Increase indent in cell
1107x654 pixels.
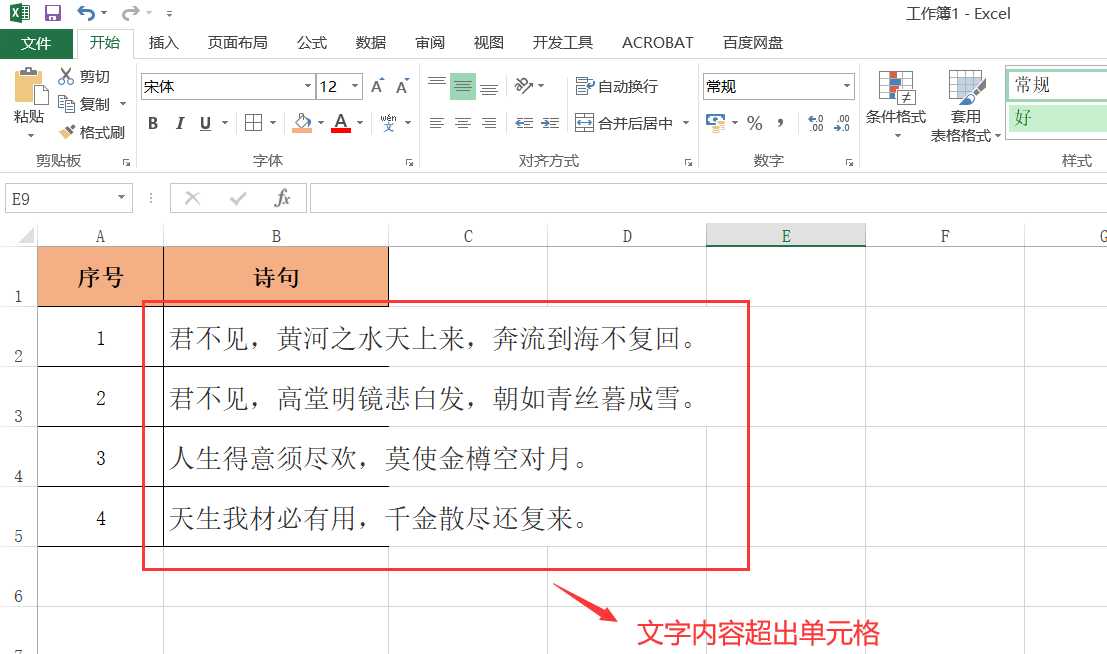coord(550,123)
